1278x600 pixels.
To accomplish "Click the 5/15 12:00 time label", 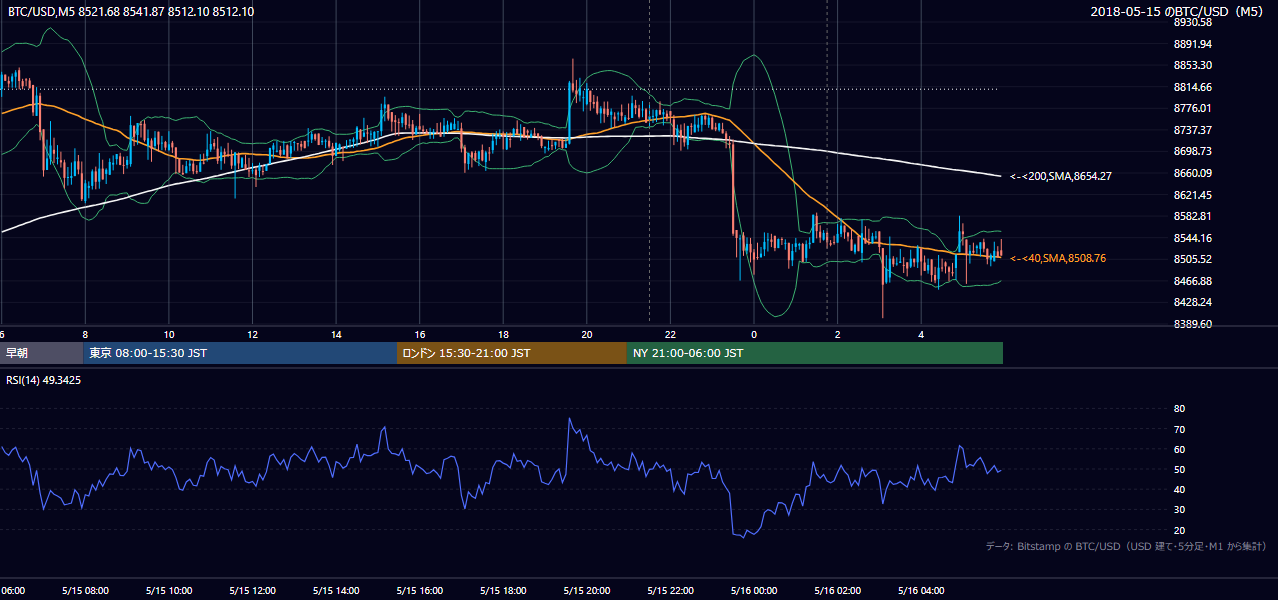I will 252,591.
